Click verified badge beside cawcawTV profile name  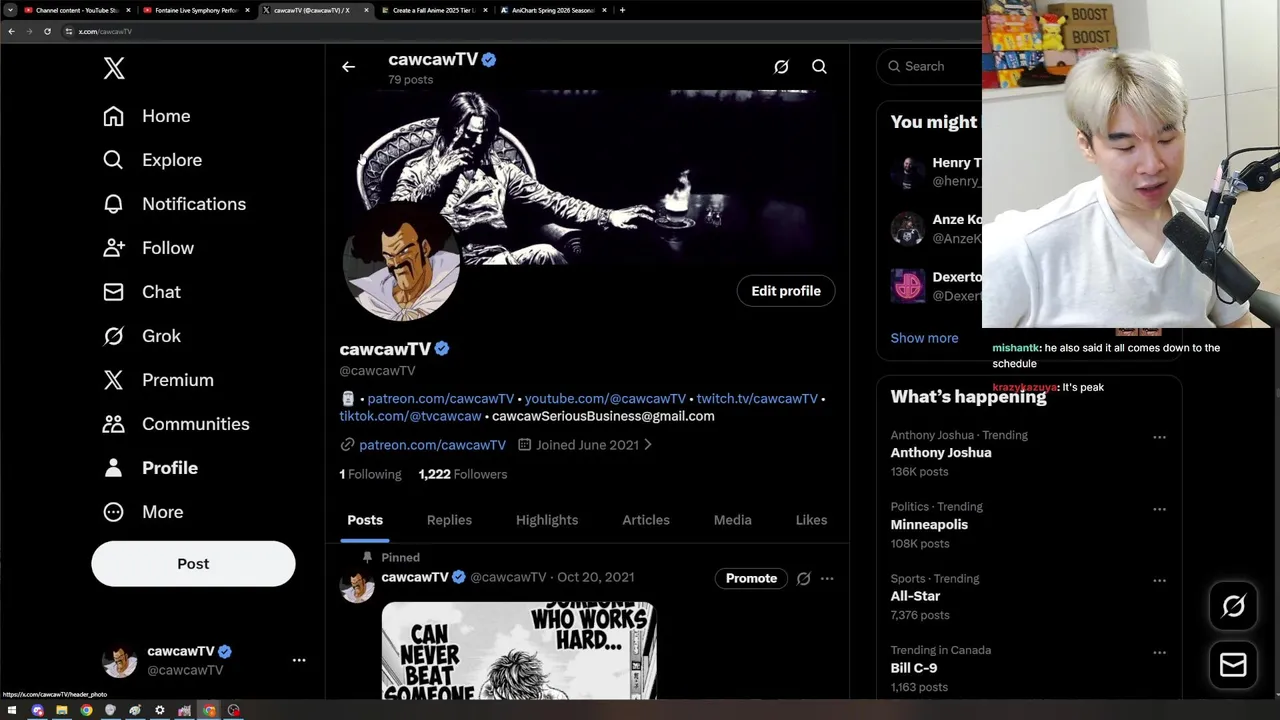(x=442, y=349)
